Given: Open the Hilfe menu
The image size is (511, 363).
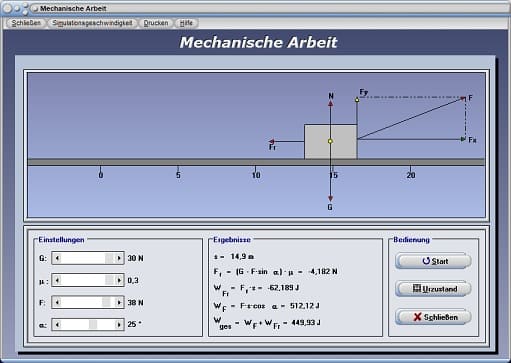Looking at the screenshot, I should pos(186,23).
